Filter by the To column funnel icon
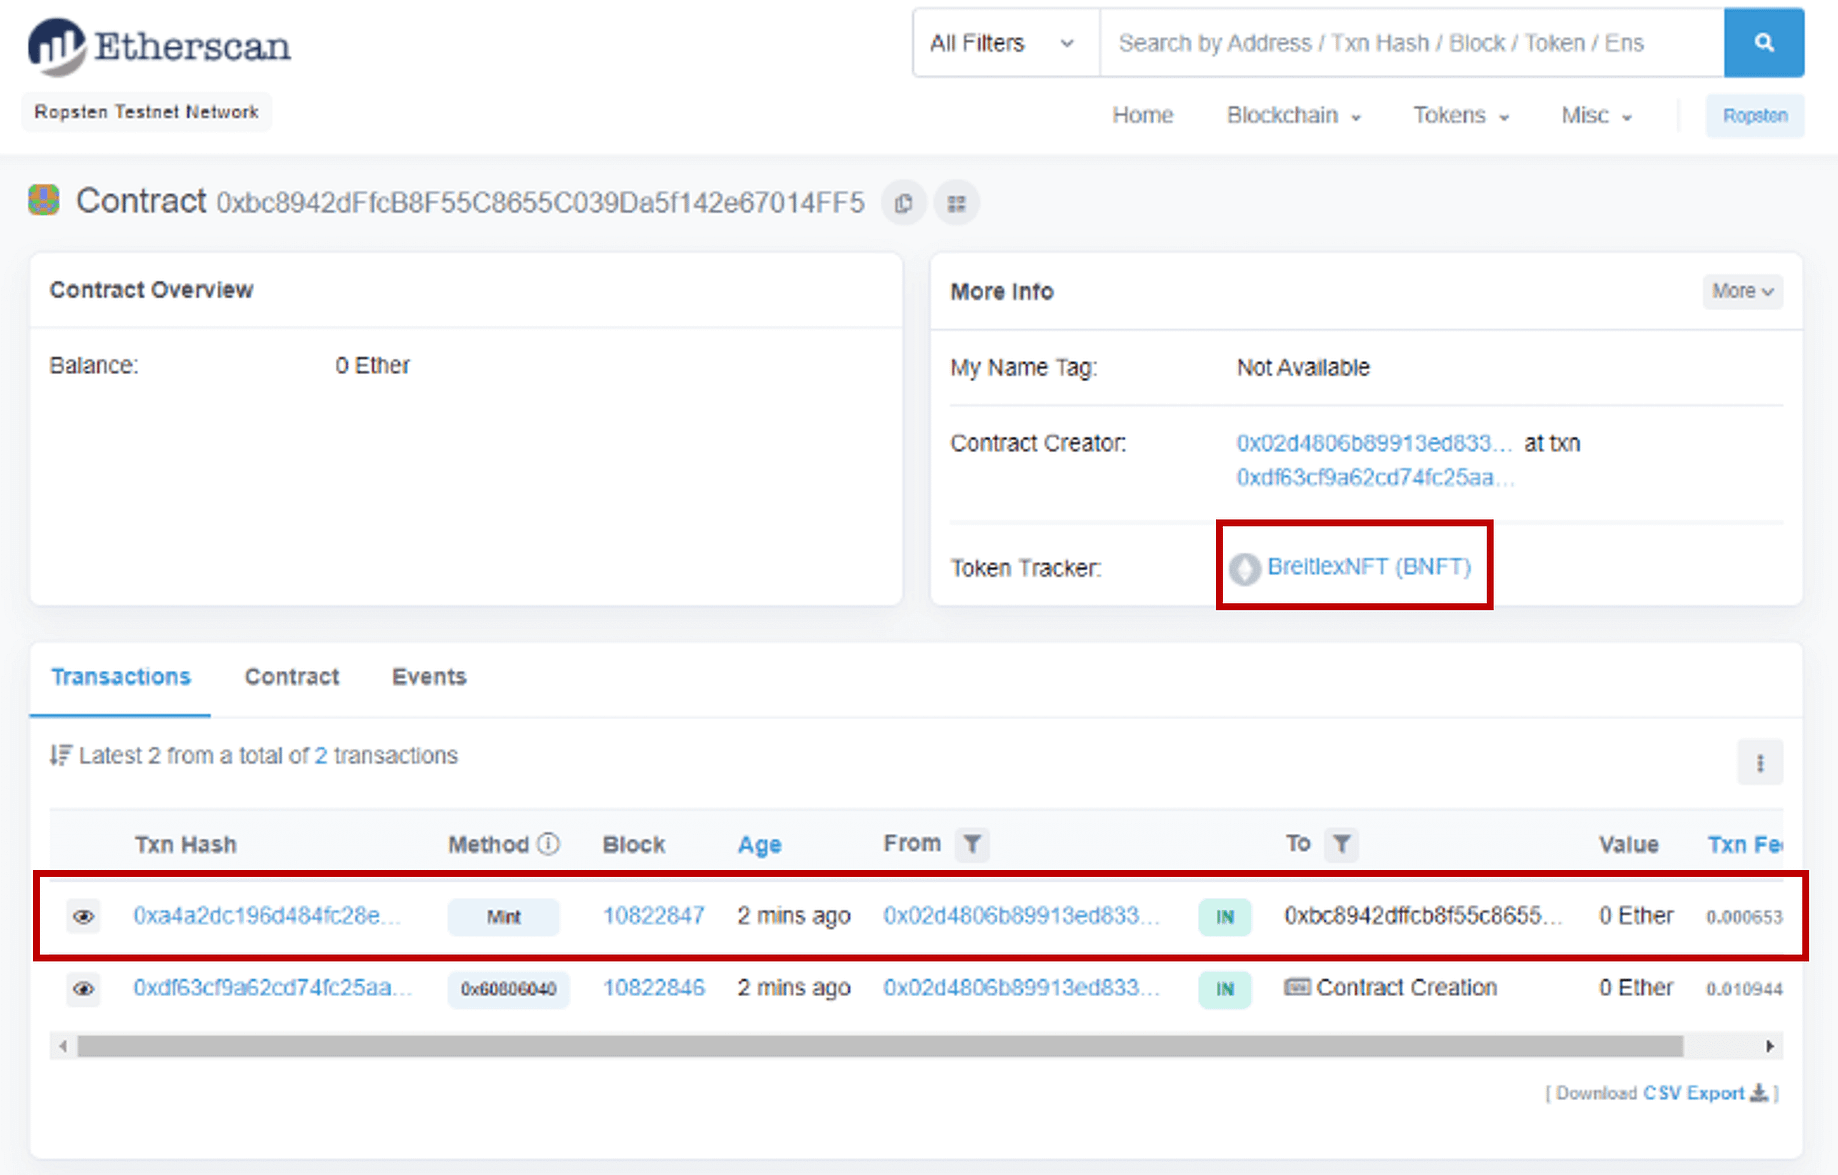The height and width of the screenshot is (1175, 1838). tap(1342, 845)
